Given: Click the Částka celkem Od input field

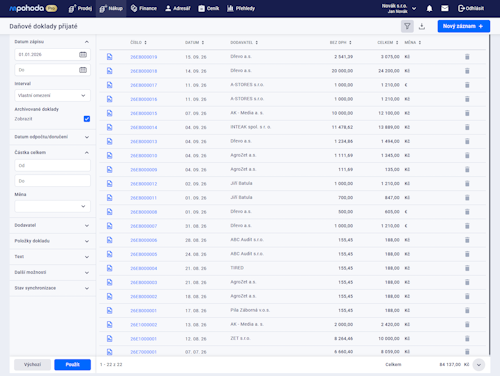Looking at the screenshot, I should 52,165.
